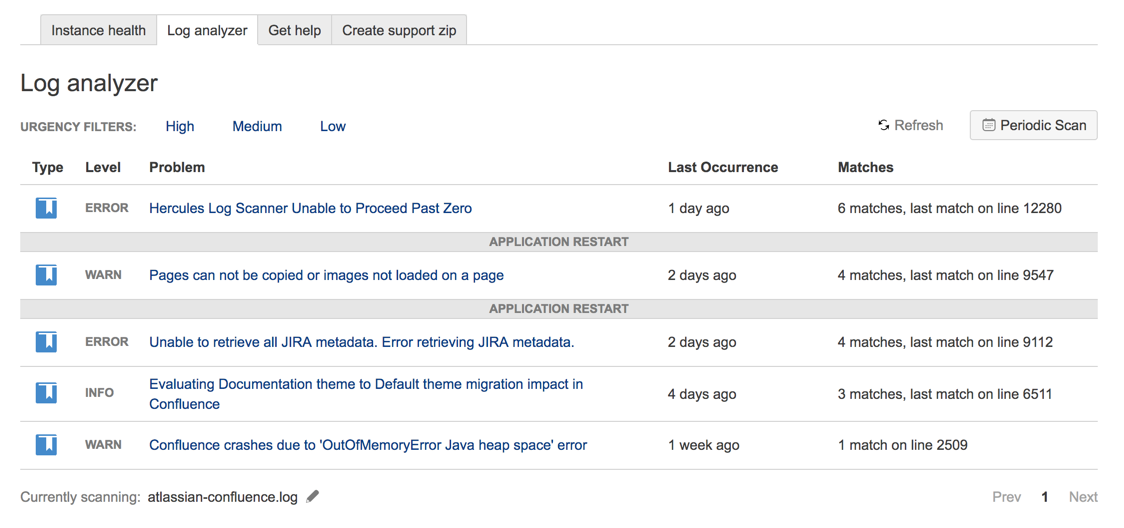This screenshot has width=1124, height=528.
Task: Click the INFO level label
Action: point(99,393)
